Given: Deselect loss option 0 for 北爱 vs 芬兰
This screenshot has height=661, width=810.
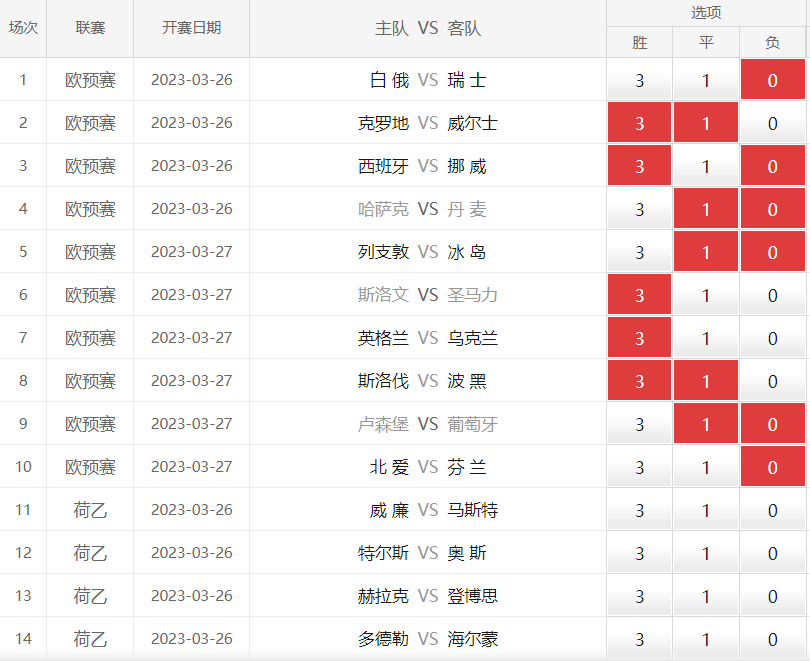Looking at the screenshot, I should point(772,467).
